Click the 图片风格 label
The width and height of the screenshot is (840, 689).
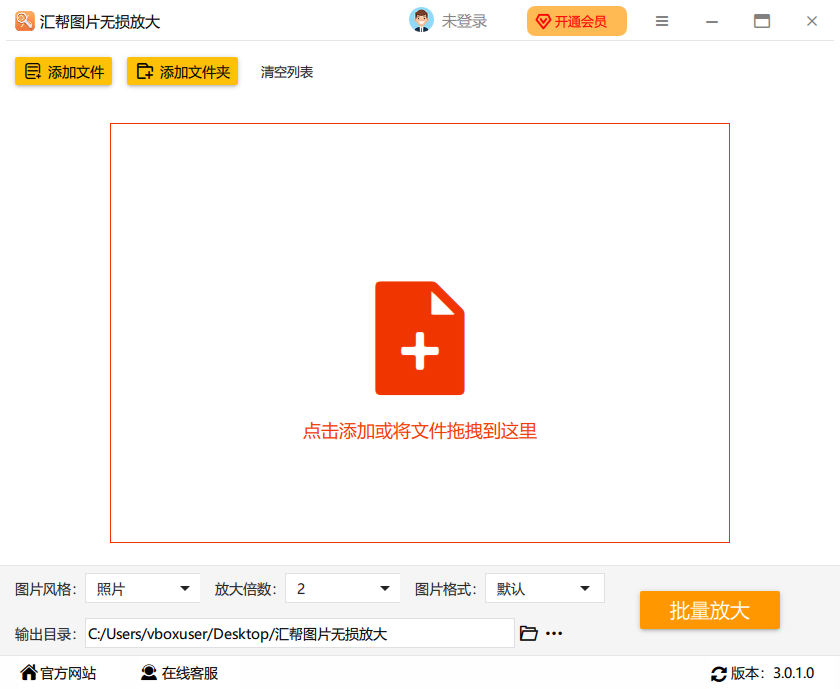pyautogui.click(x=46, y=589)
